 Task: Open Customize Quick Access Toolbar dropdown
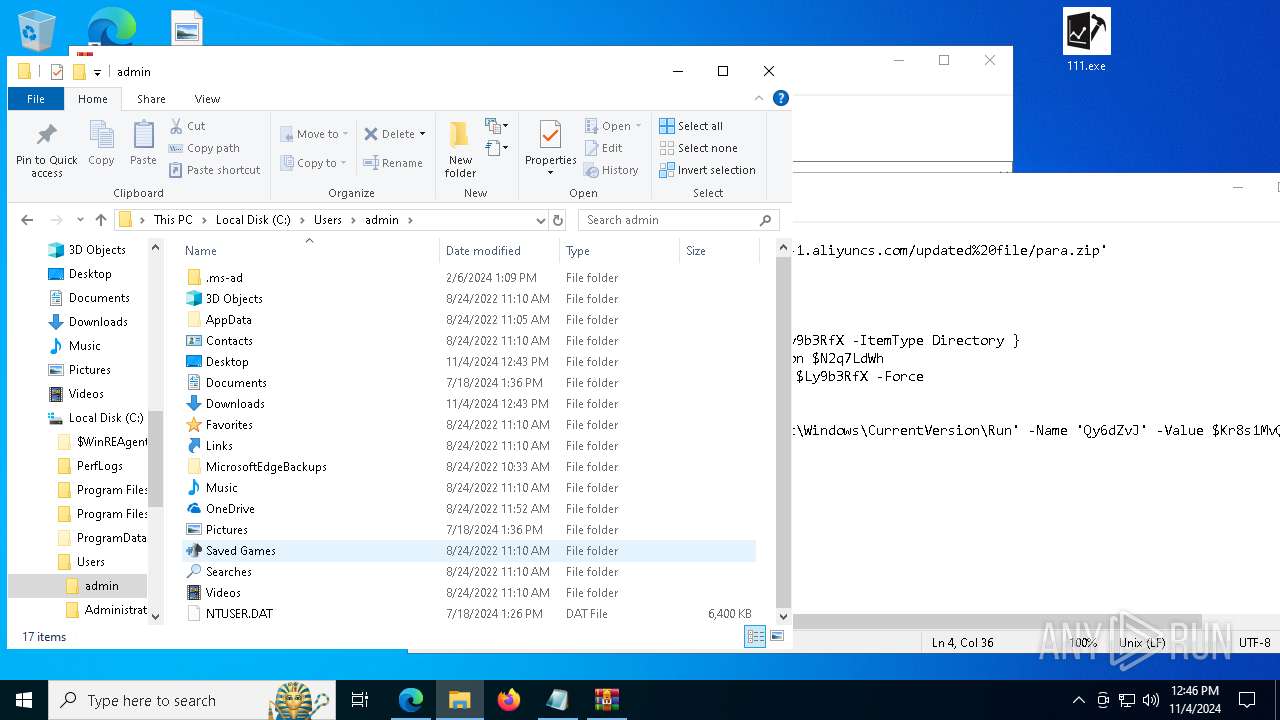[97, 72]
